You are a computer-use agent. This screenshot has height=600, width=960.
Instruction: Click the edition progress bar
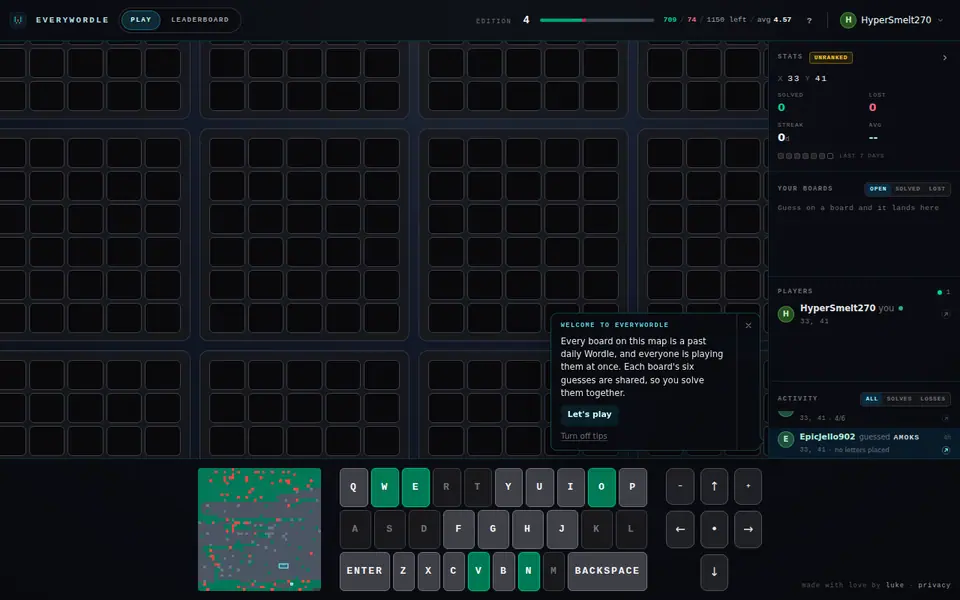pyautogui.click(x=597, y=20)
